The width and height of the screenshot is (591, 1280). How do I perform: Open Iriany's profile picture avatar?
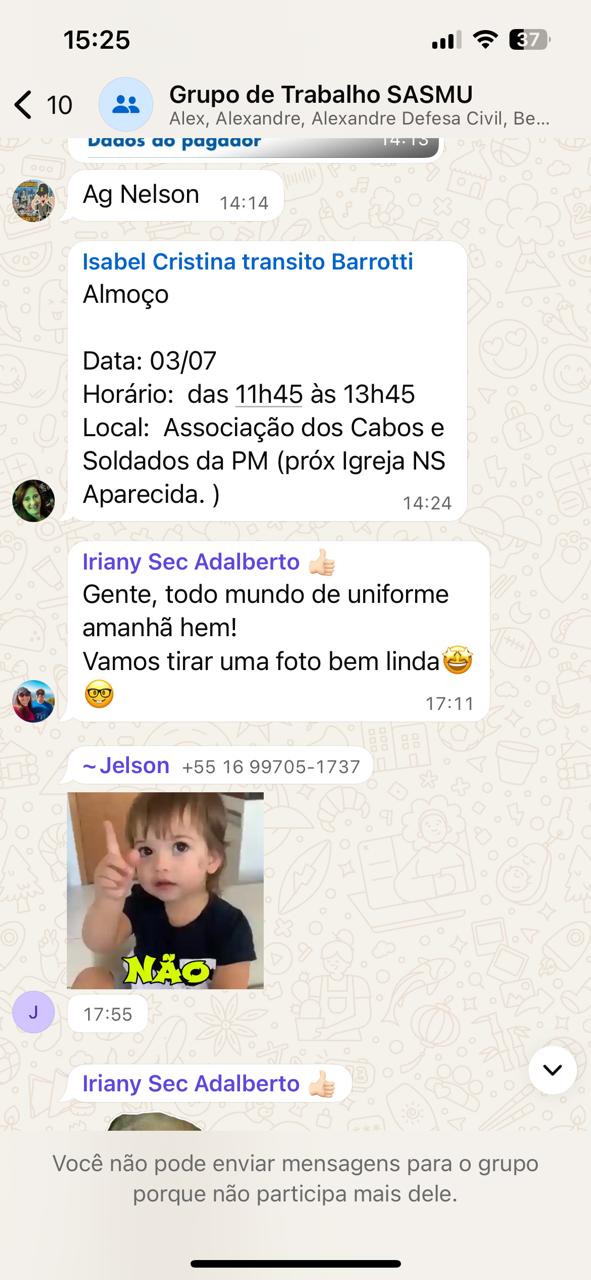[x=33, y=701]
